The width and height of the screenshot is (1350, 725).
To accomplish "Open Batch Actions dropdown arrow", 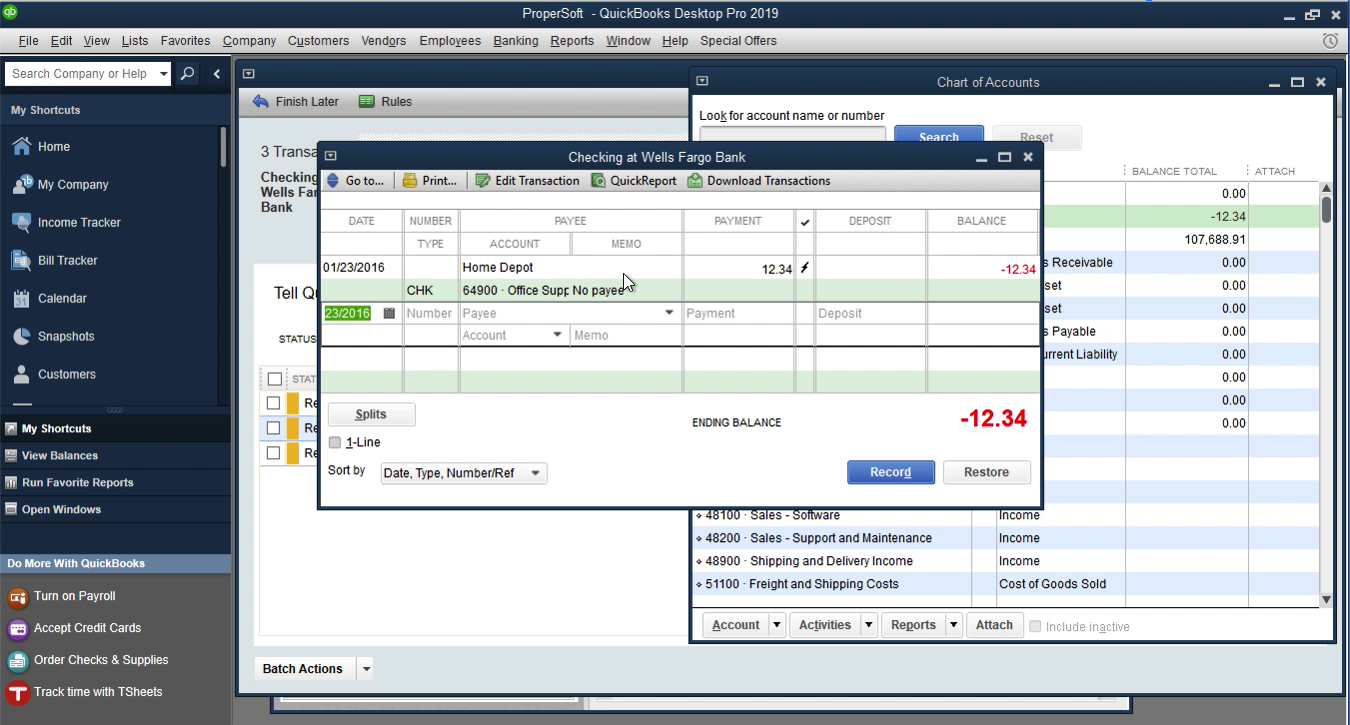I will (366, 669).
